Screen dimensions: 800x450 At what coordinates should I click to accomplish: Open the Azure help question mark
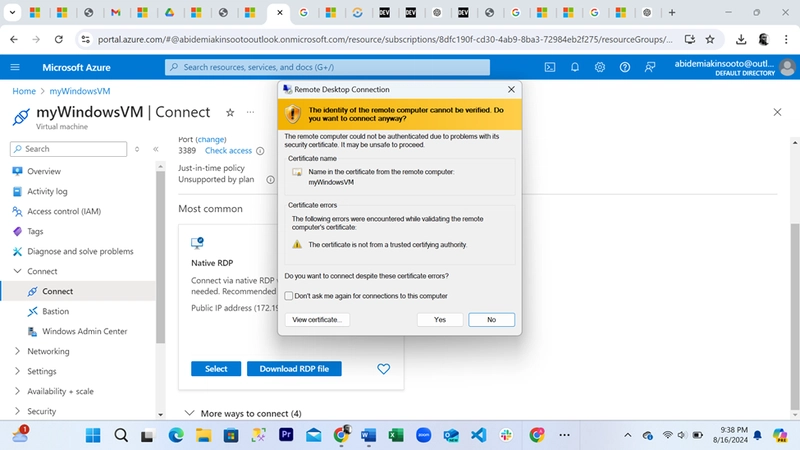pos(624,67)
